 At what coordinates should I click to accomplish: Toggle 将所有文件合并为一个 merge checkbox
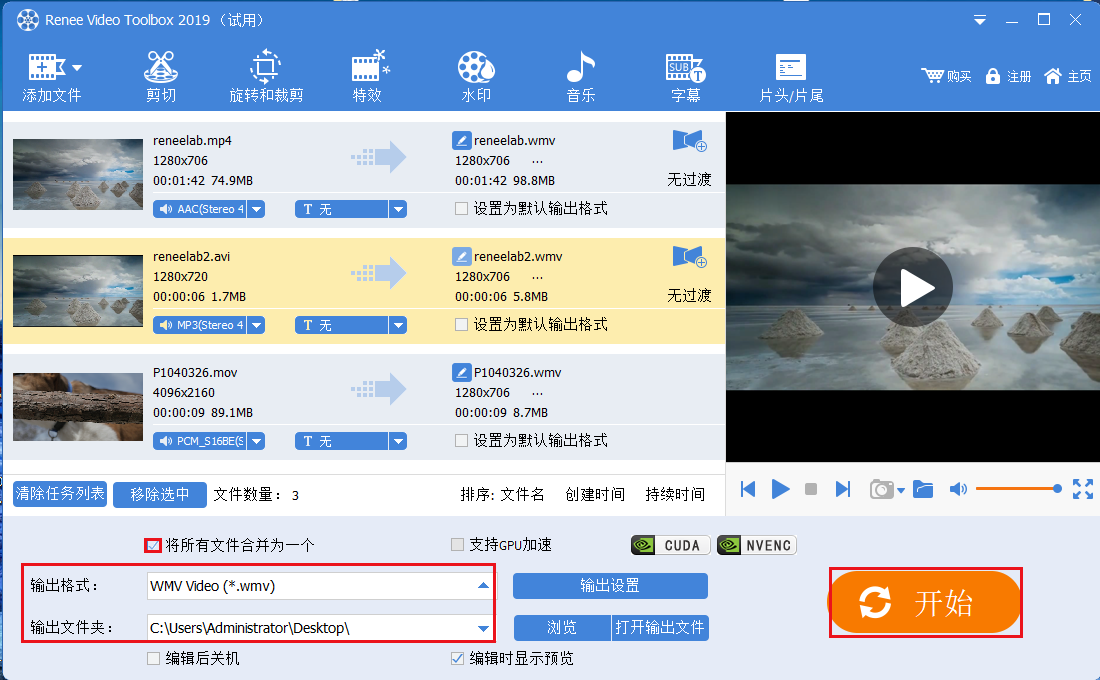pyautogui.click(x=153, y=545)
